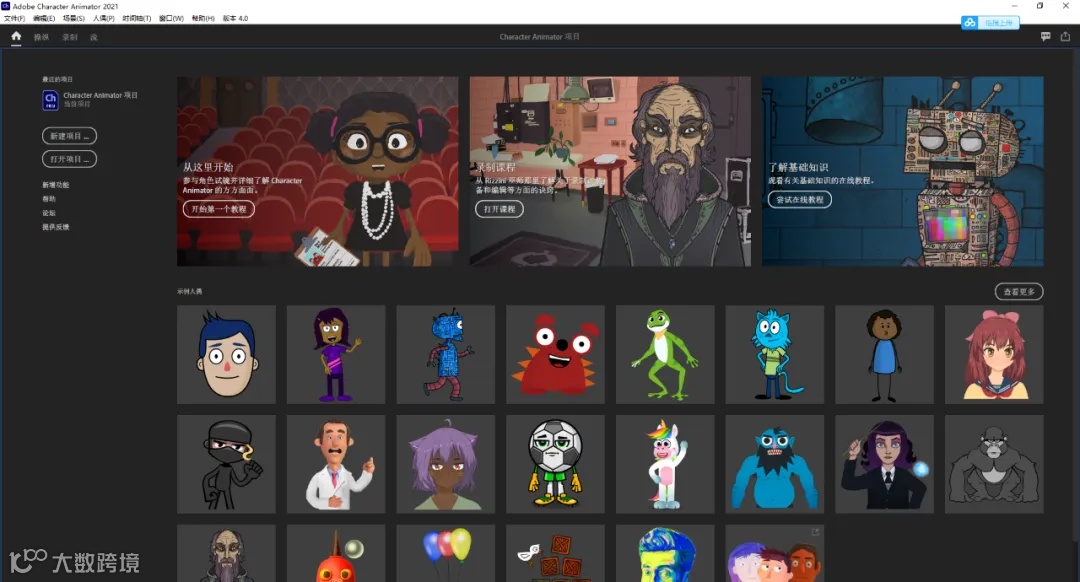Select the blue running robot puppet
This screenshot has width=1080, height=582.
coord(446,354)
